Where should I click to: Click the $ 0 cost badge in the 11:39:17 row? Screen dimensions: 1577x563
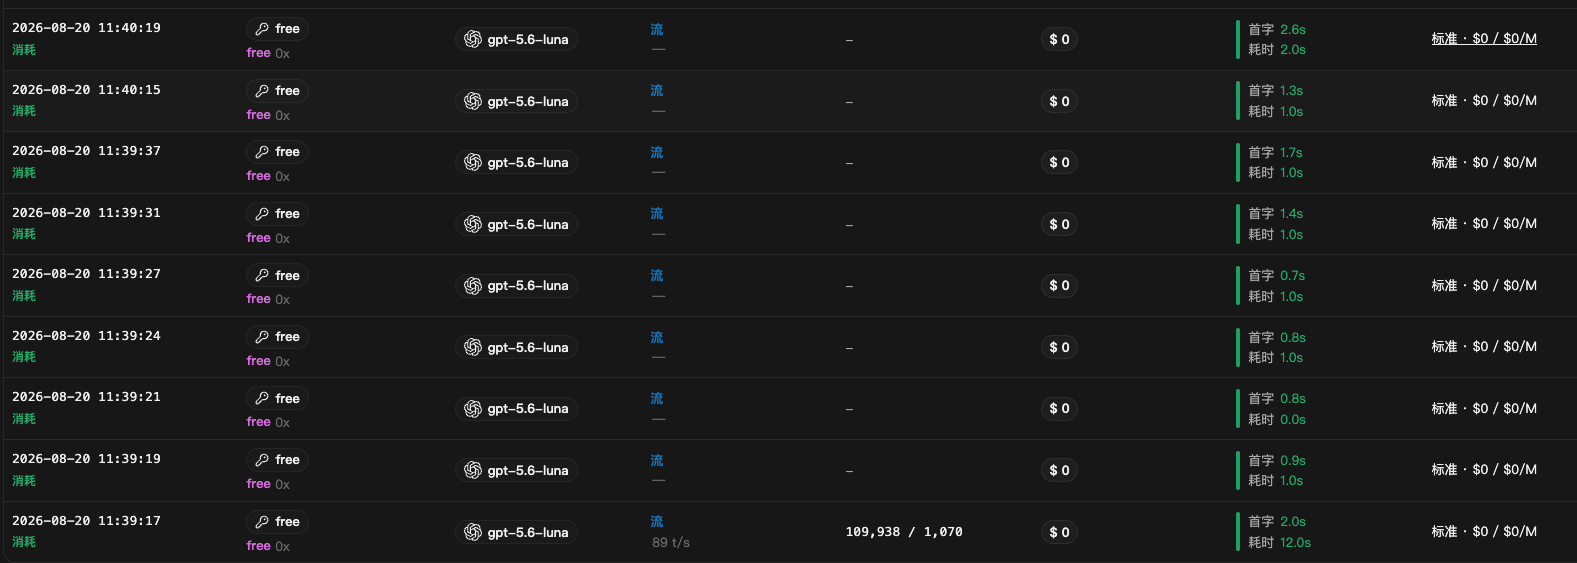1059,532
